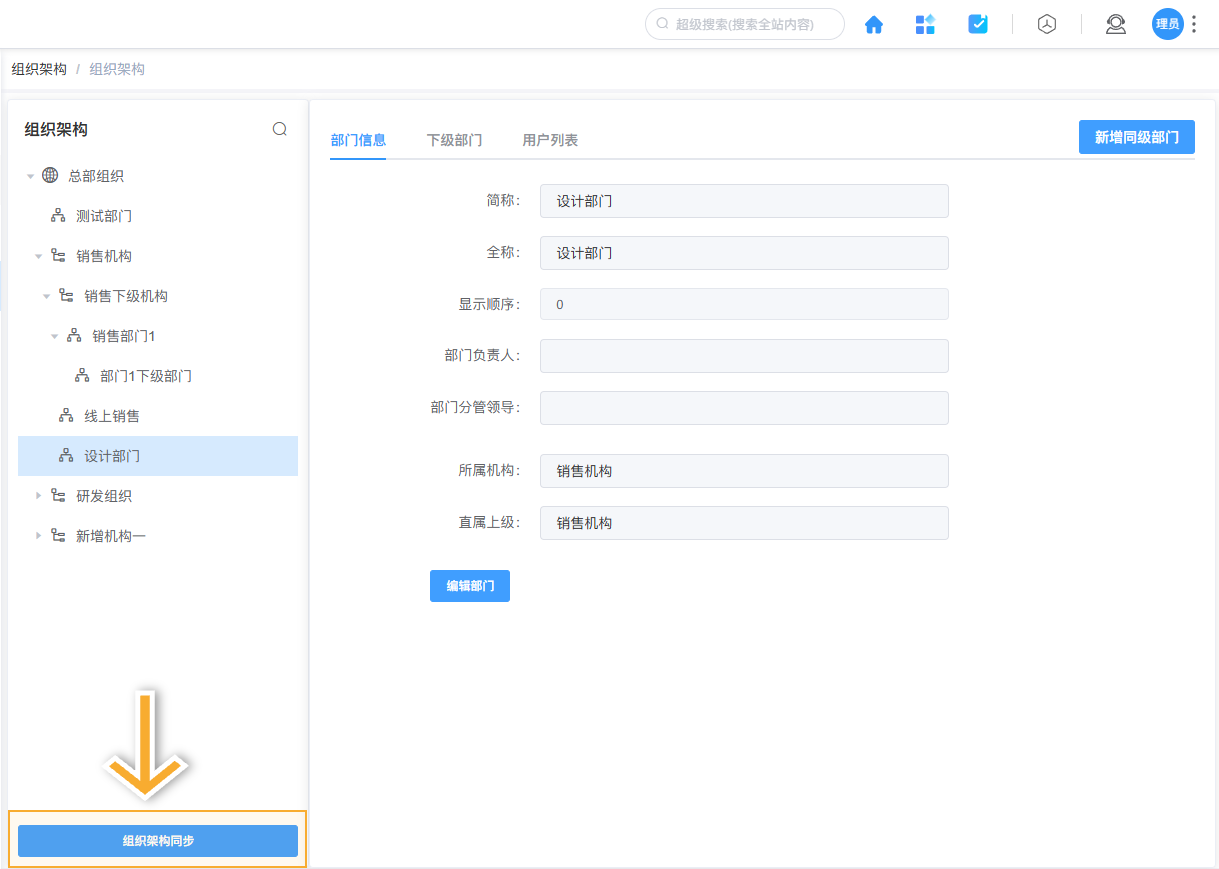Click the search magnifier in 组织架构 panel

pos(280,128)
